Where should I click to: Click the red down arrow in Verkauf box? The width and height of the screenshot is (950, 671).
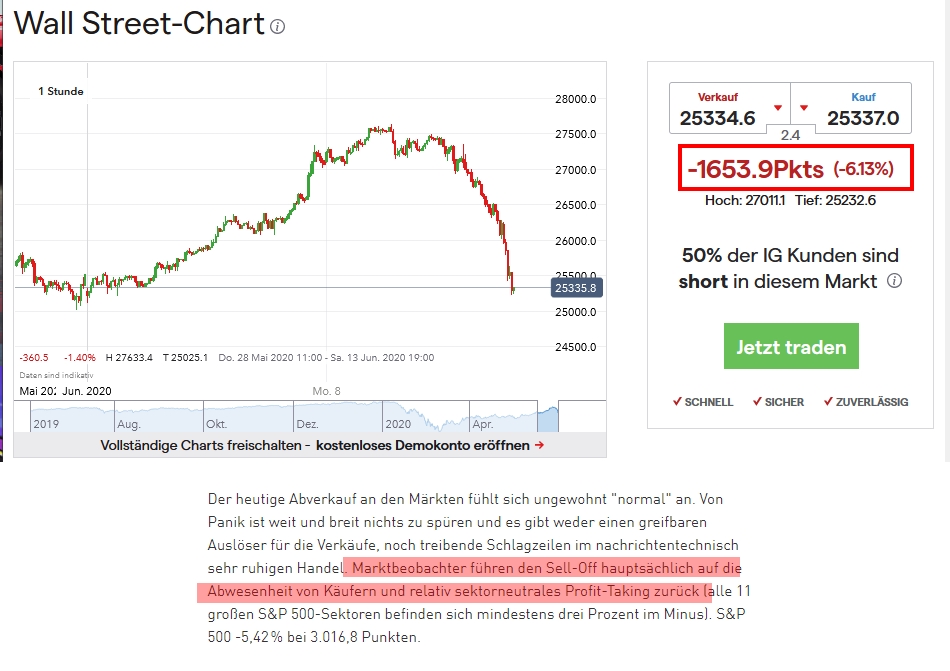[x=778, y=108]
